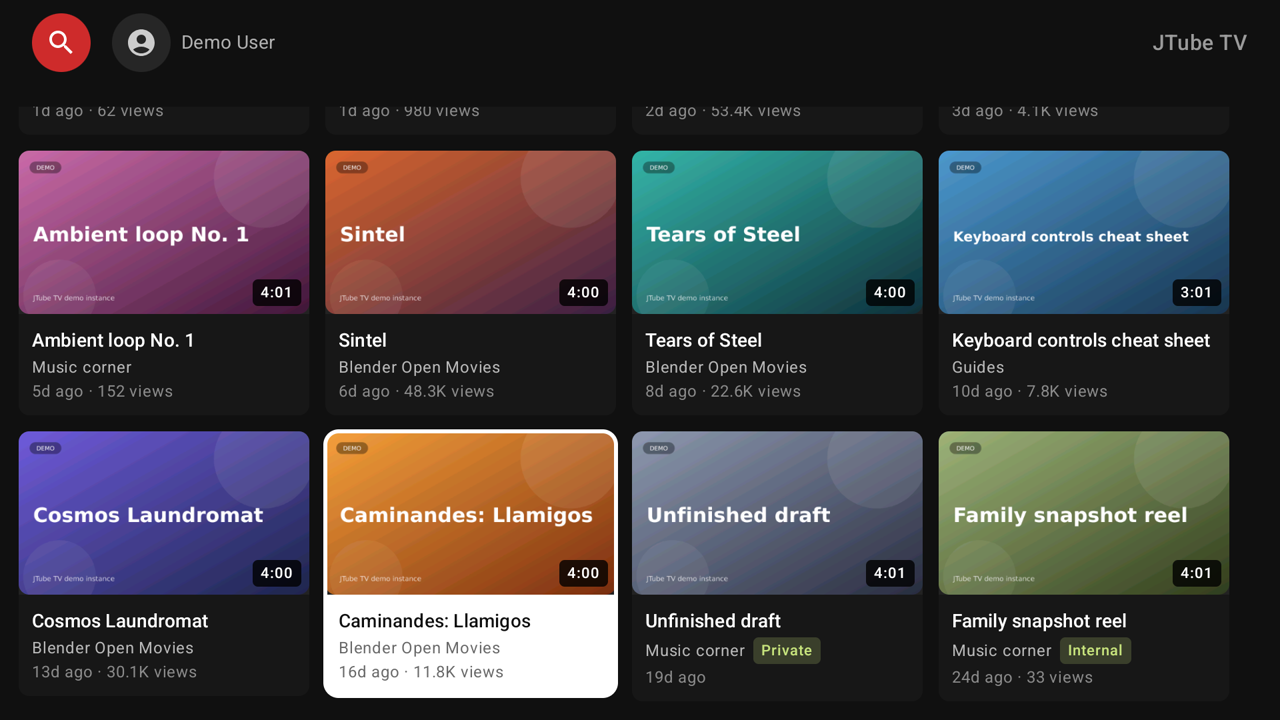1280x720 pixels.
Task: Click '16d ago · 11.8K views' text
Action: 421,672
